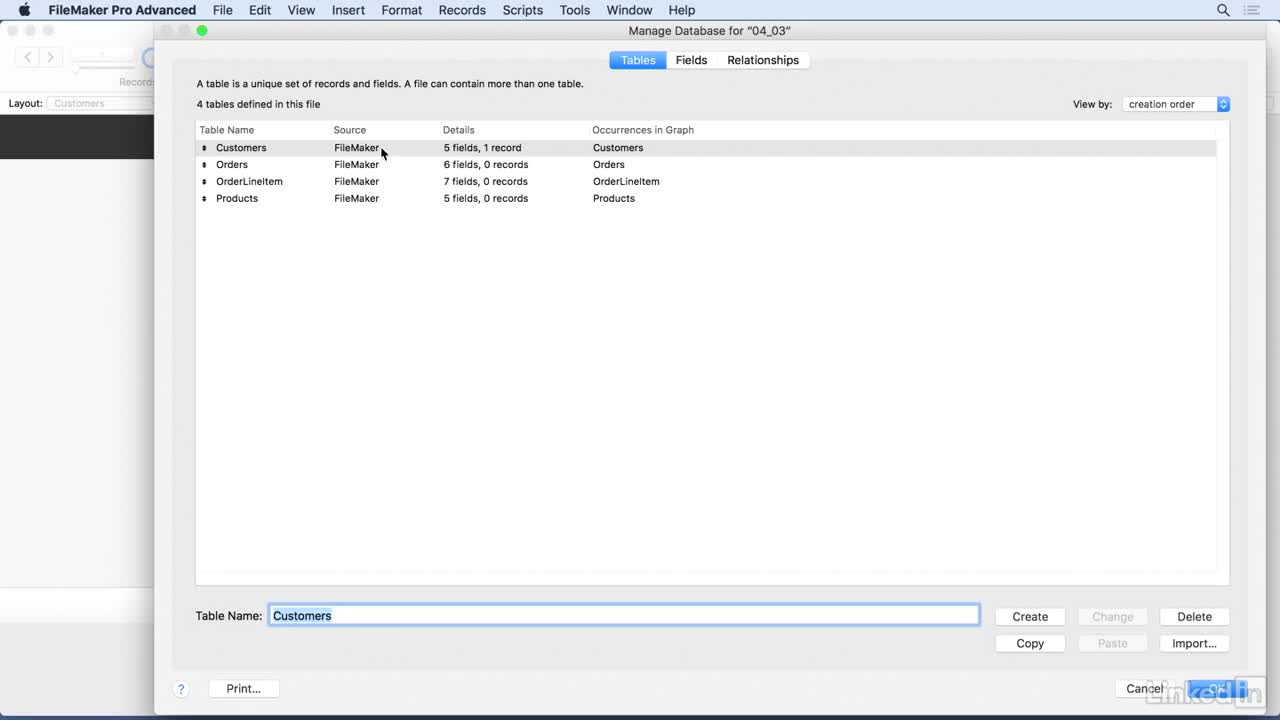Click the reorder handle beside Customers

click(204, 148)
